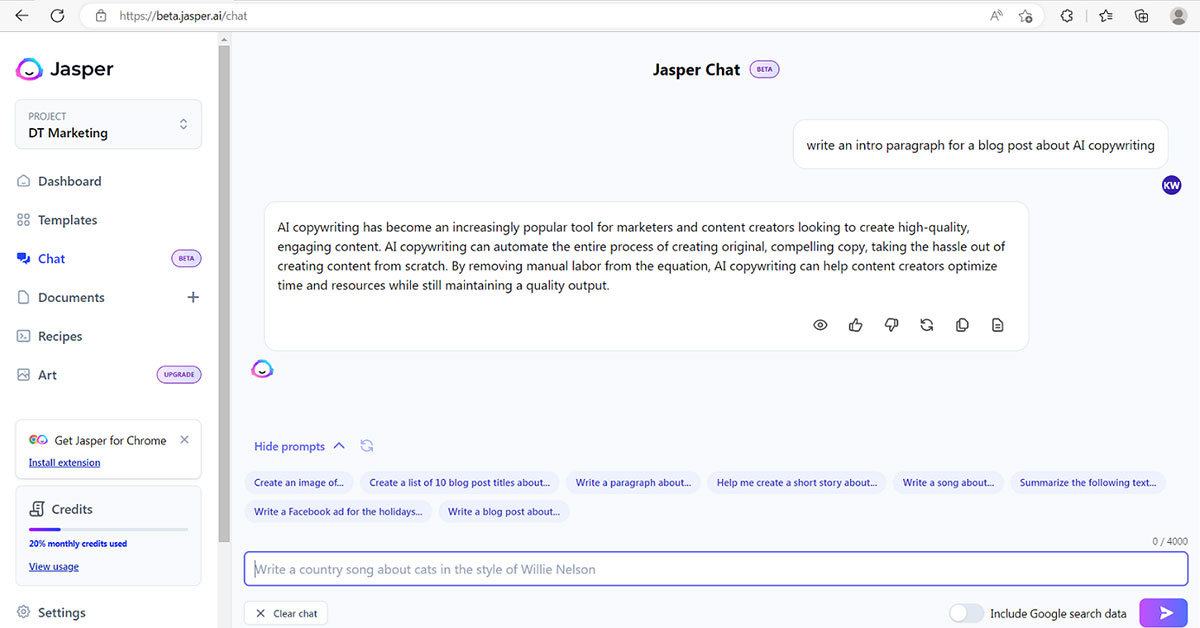Dismiss the Get Jasper for Chrome card

pyautogui.click(x=184, y=440)
